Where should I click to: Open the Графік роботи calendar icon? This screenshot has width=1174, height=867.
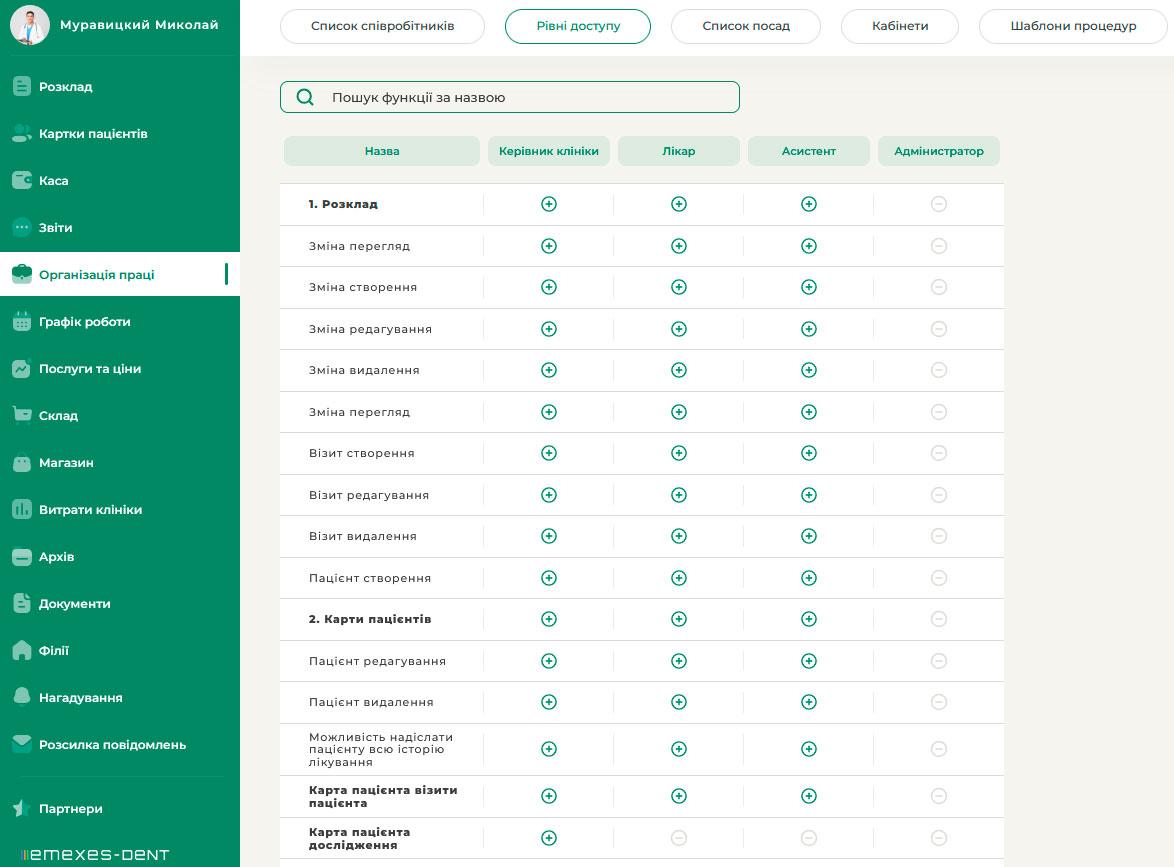22,321
